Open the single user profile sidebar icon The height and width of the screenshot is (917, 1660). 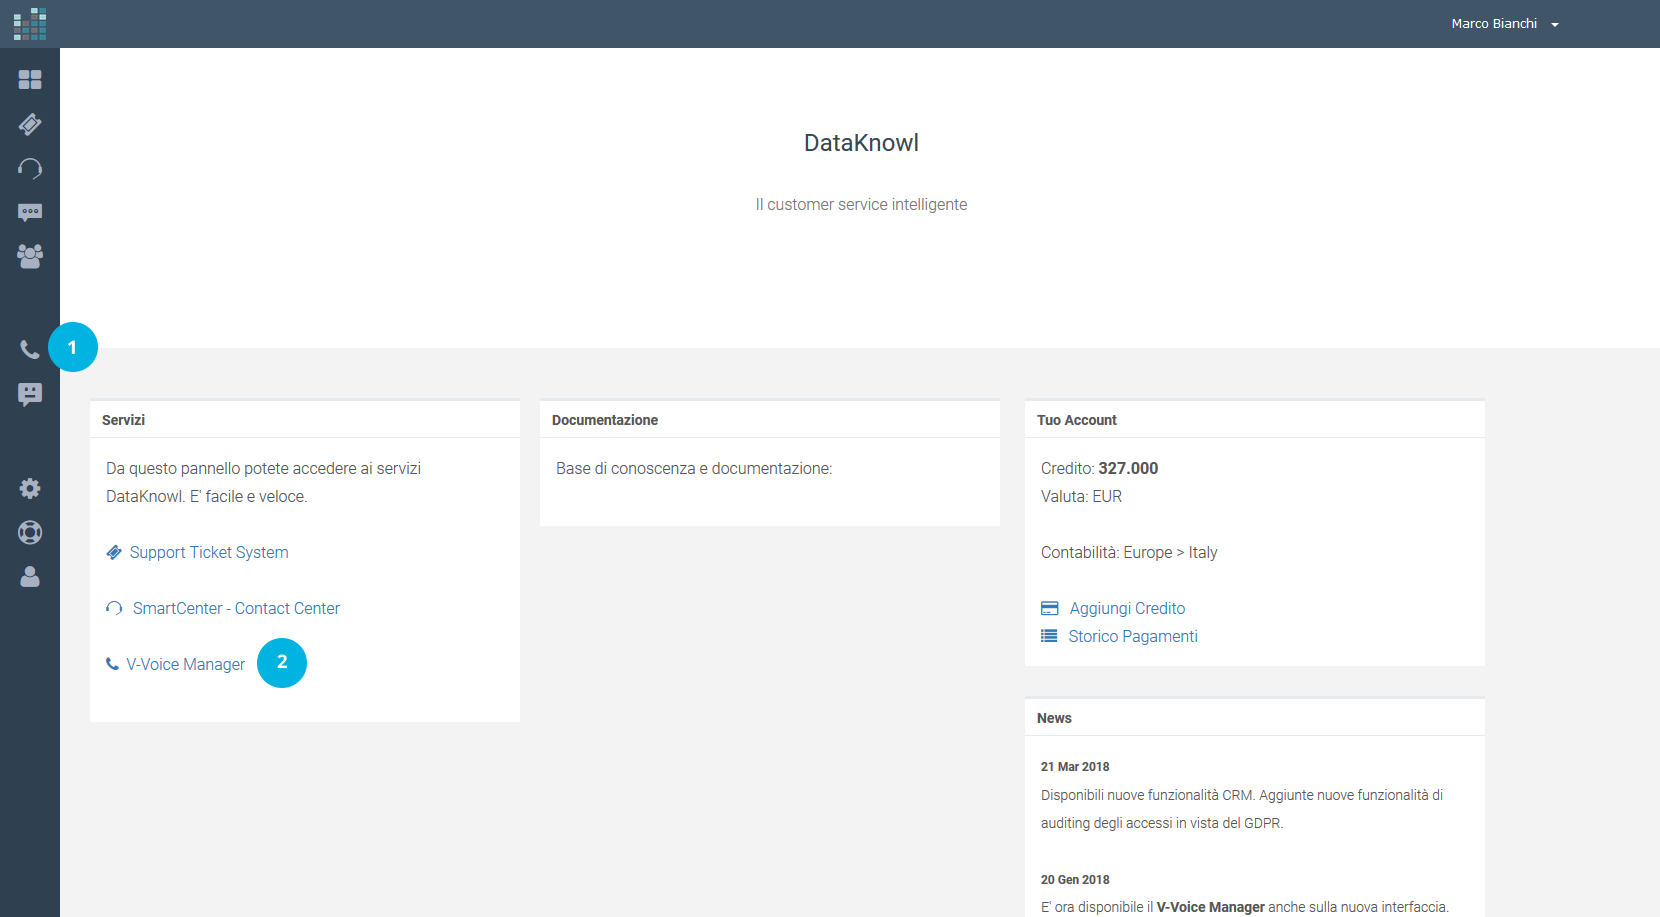pos(30,577)
